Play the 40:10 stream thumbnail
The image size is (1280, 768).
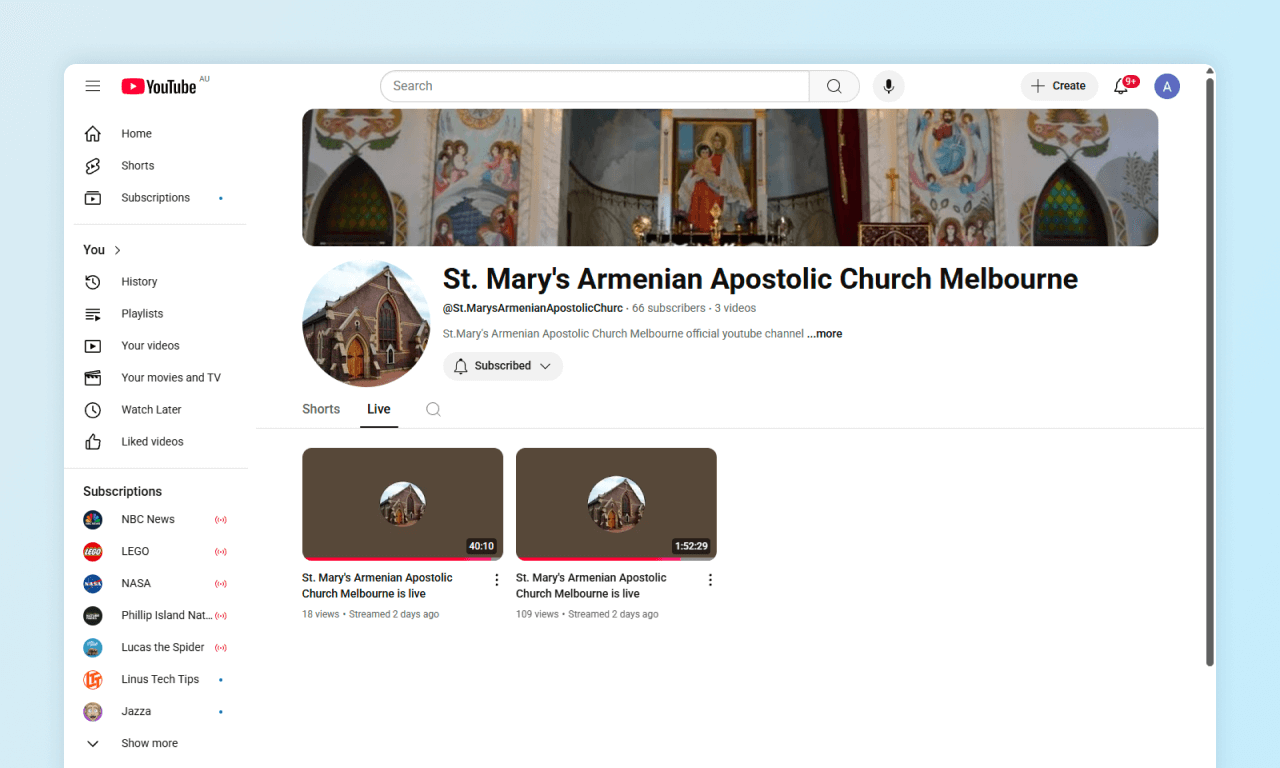[x=402, y=504]
